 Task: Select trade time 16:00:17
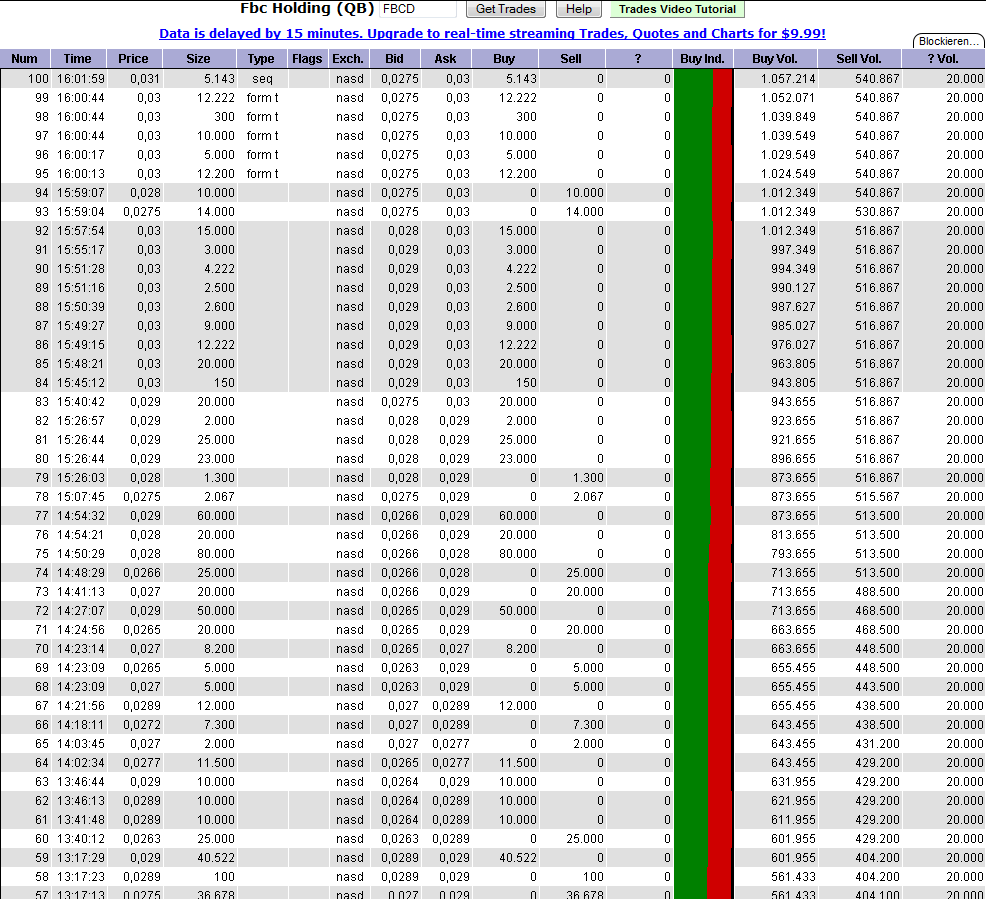click(81, 155)
